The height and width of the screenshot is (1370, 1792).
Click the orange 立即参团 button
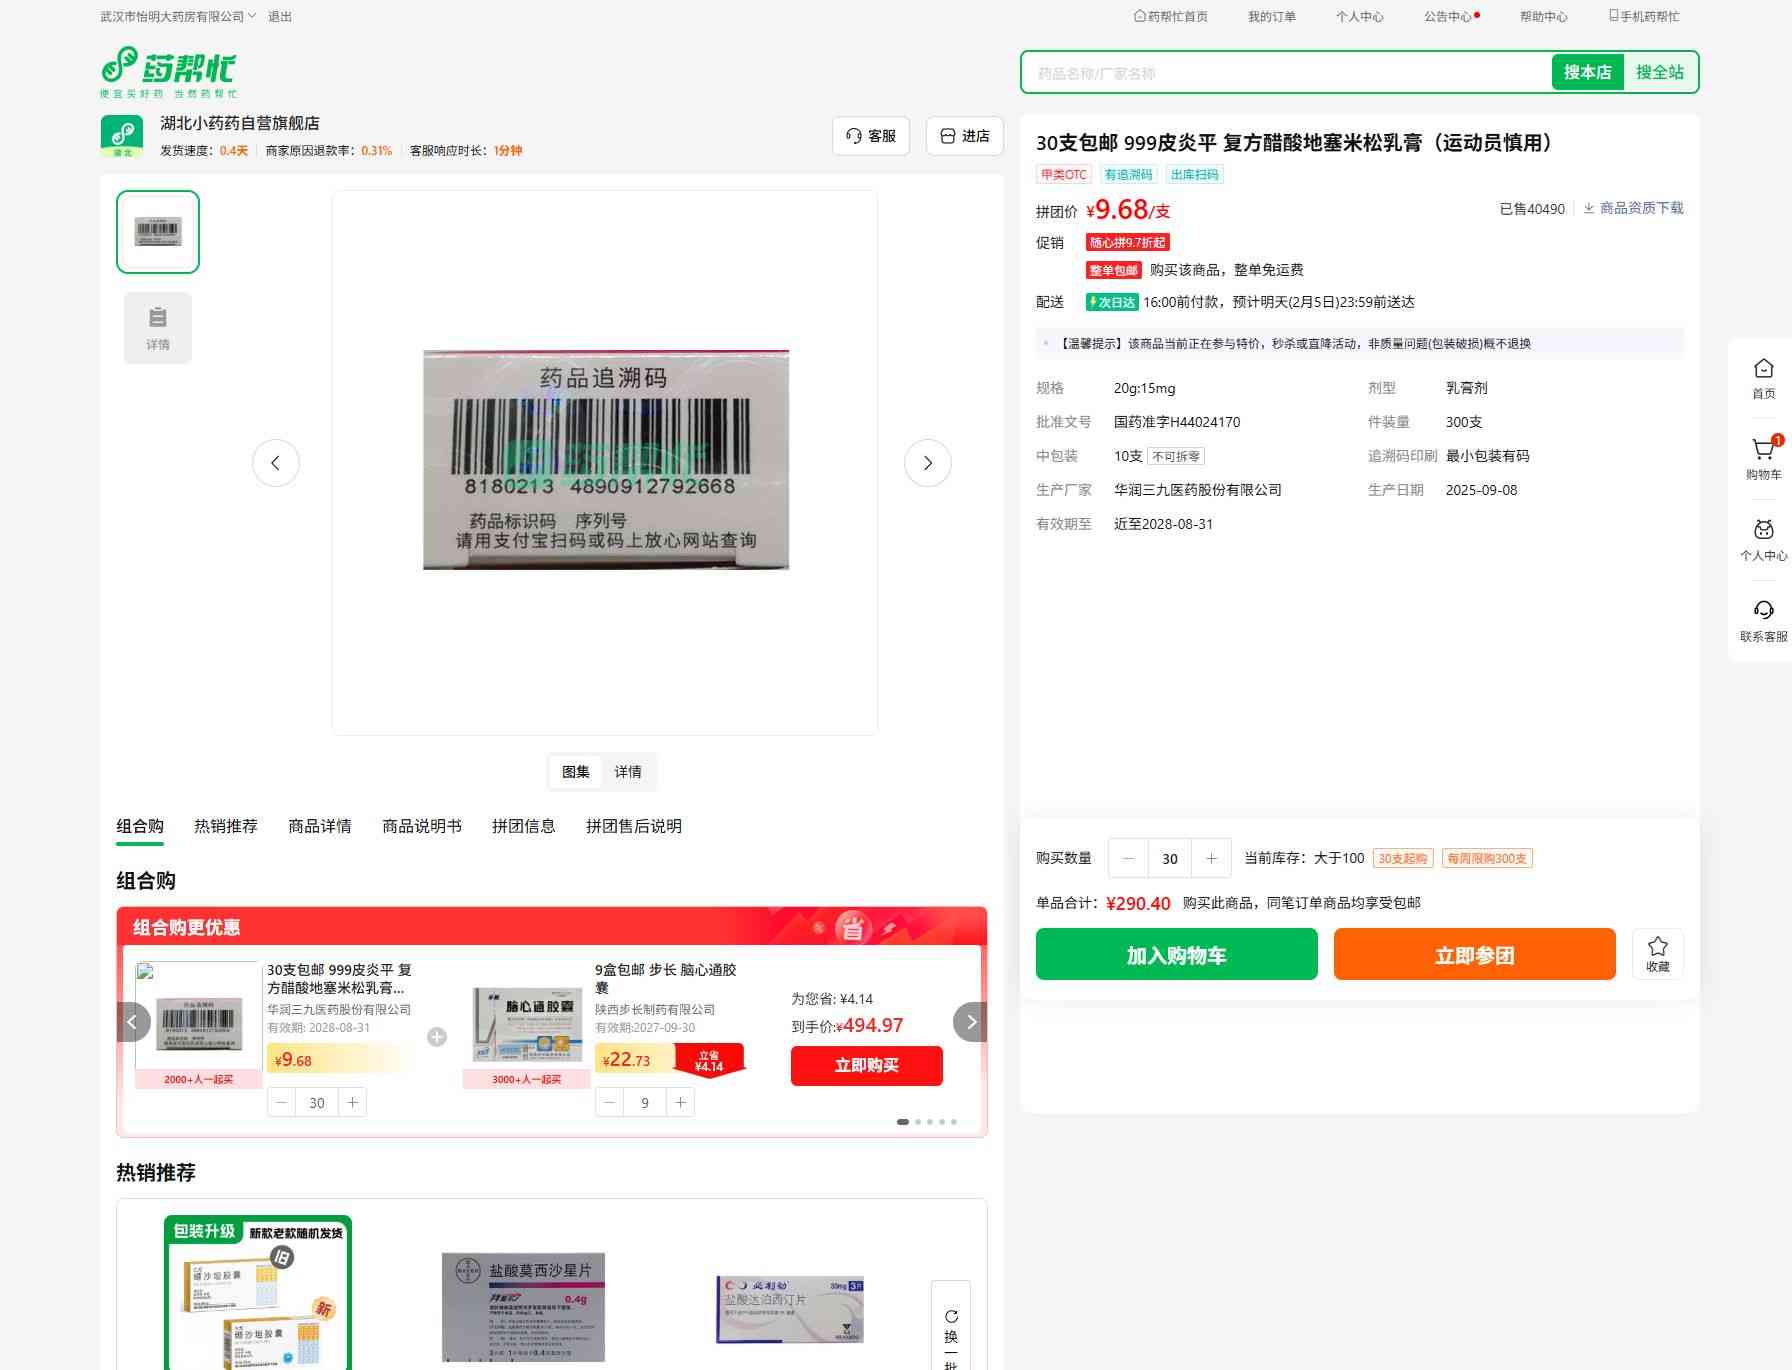click(1474, 954)
